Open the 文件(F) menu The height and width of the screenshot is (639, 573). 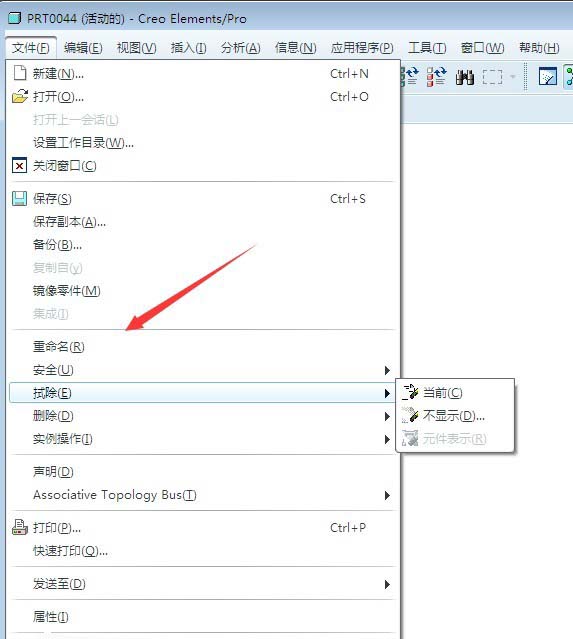(x=31, y=48)
